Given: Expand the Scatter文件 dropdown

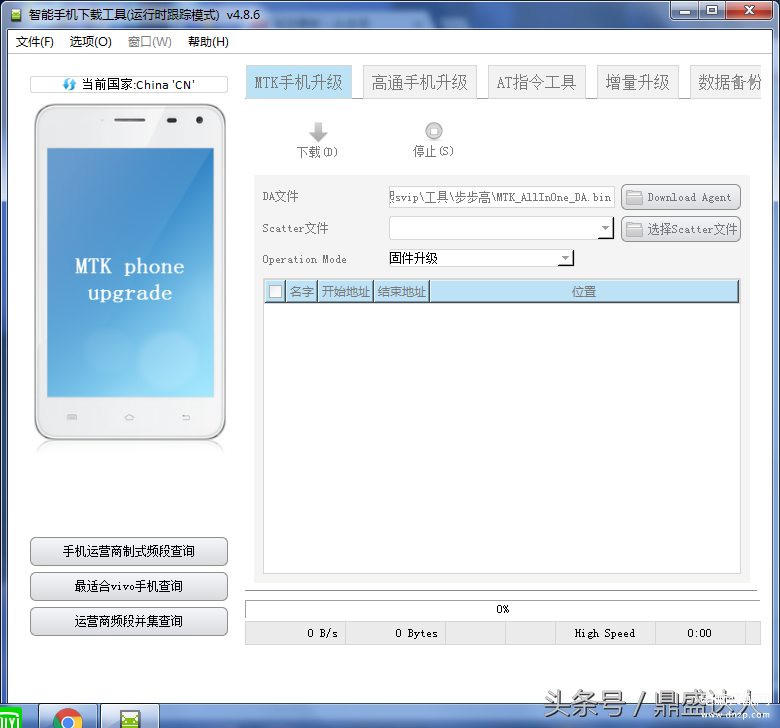Looking at the screenshot, I should [x=605, y=228].
